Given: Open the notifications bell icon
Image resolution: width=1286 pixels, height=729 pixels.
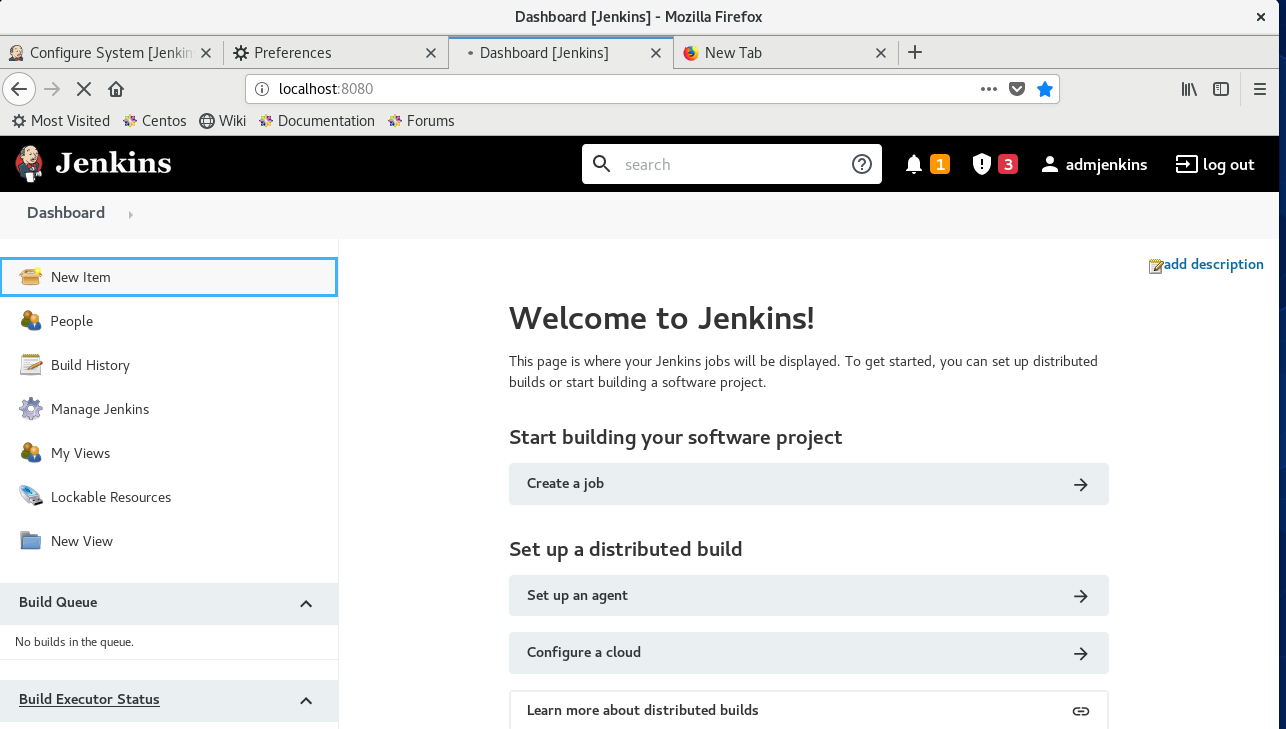Looking at the screenshot, I should [x=914, y=164].
